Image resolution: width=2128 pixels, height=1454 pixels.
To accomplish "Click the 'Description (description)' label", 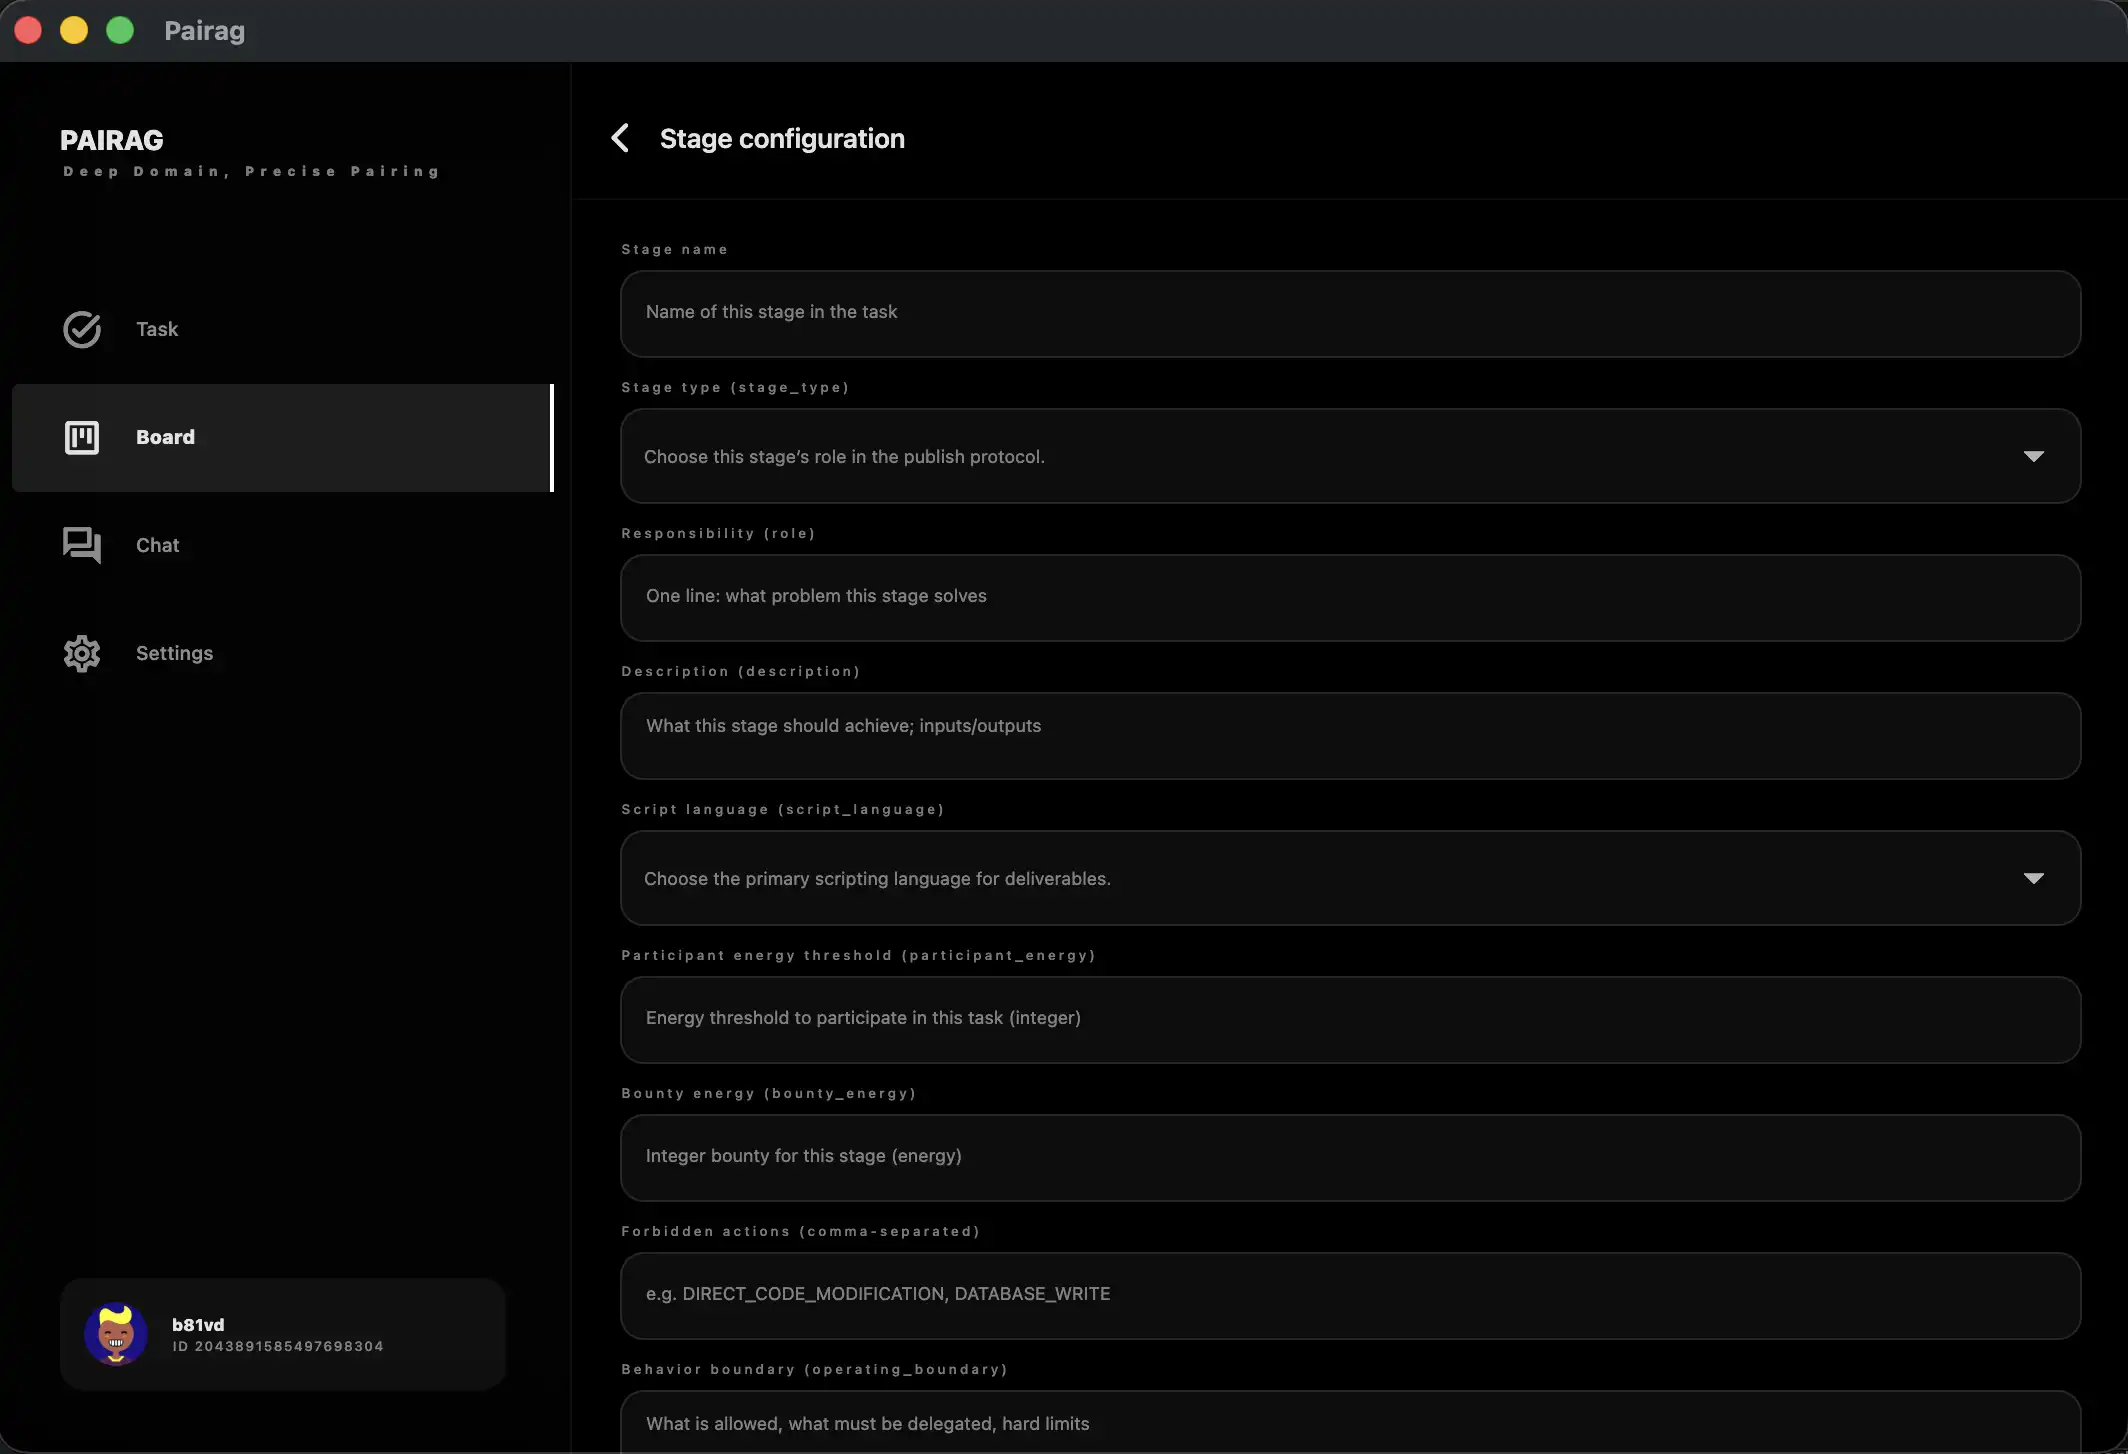I will tap(741, 671).
